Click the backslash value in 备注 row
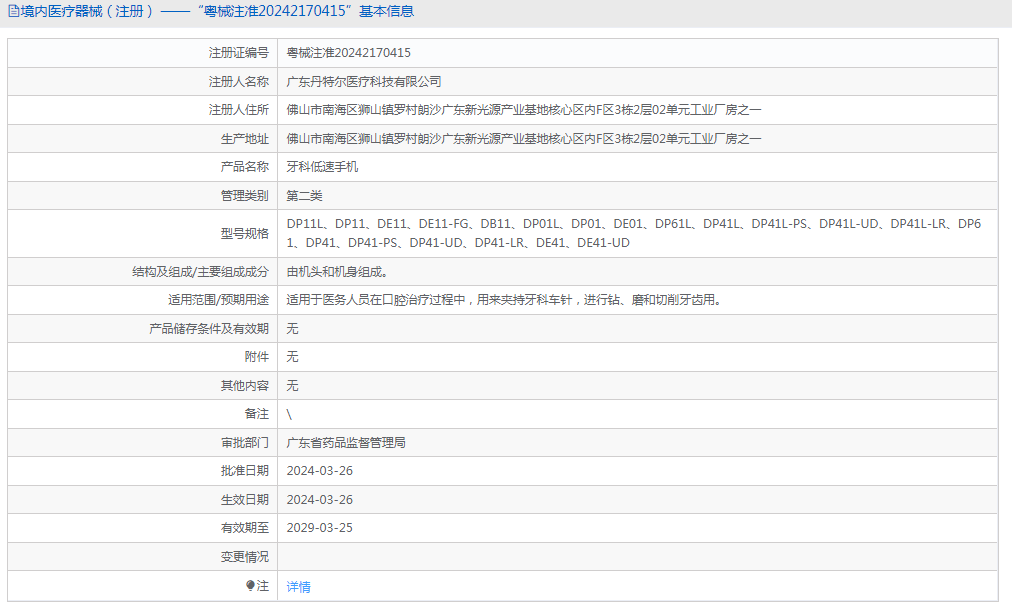 point(289,414)
